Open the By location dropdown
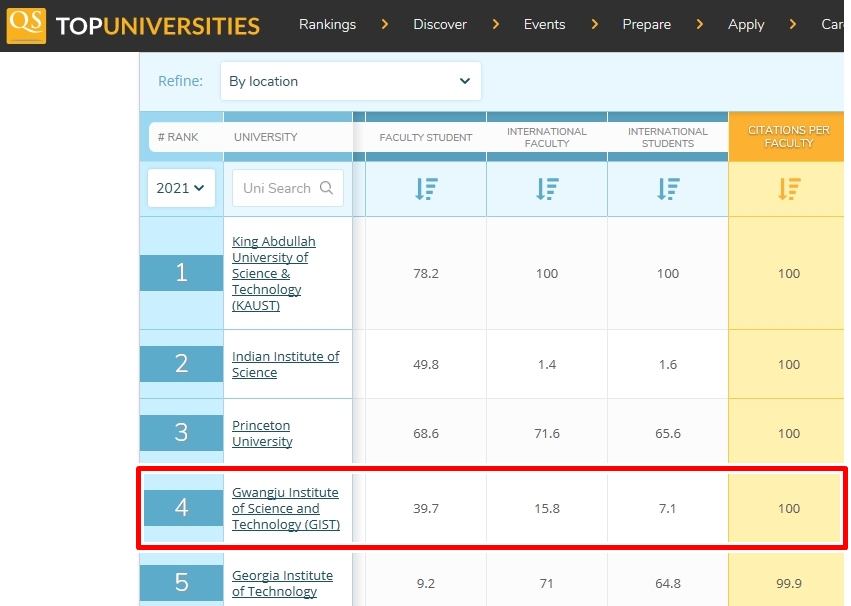The height and width of the screenshot is (606, 851). [350, 81]
